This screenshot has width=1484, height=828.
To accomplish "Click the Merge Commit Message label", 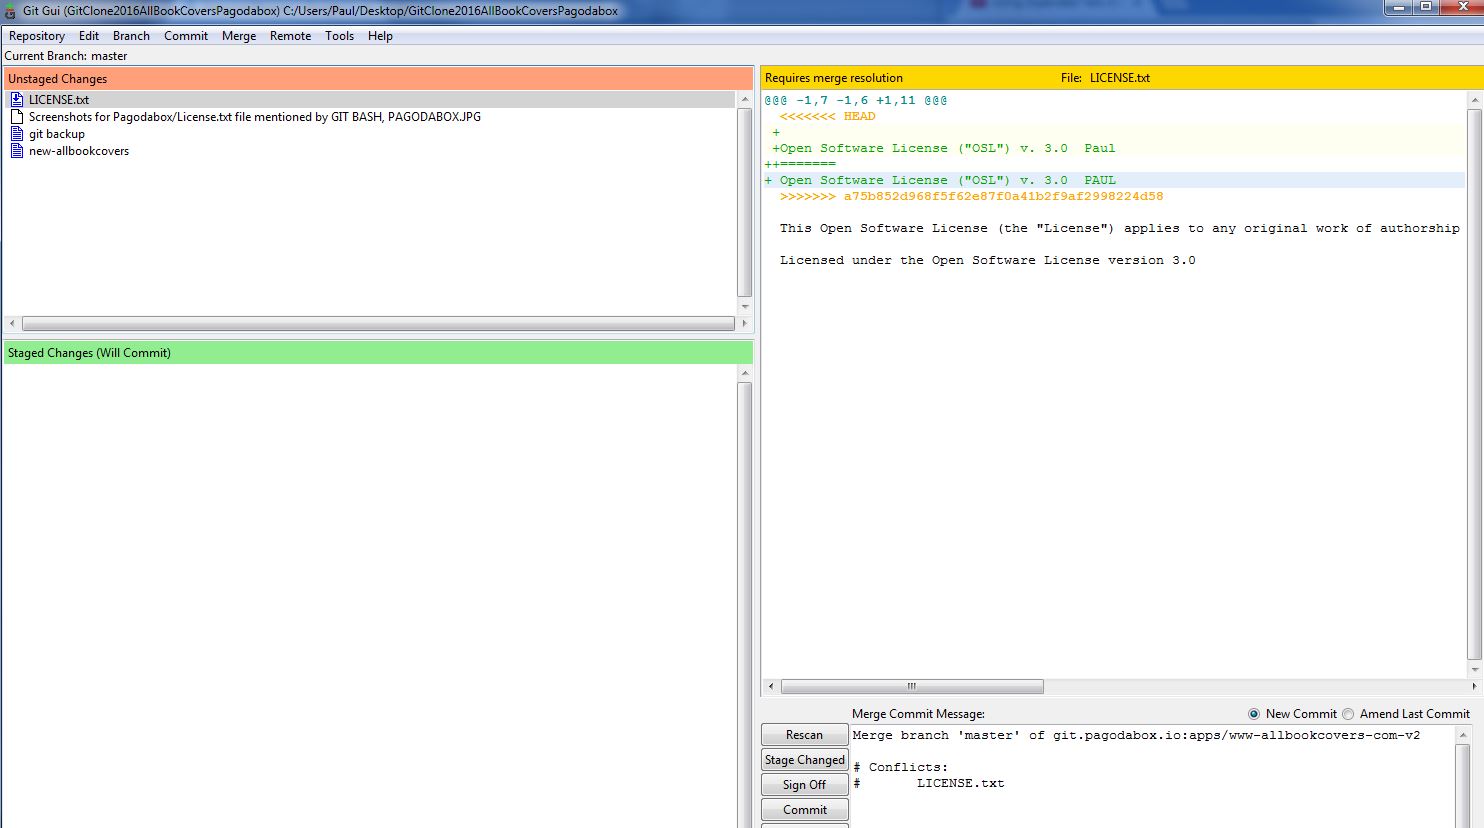I will [x=918, y=714].
